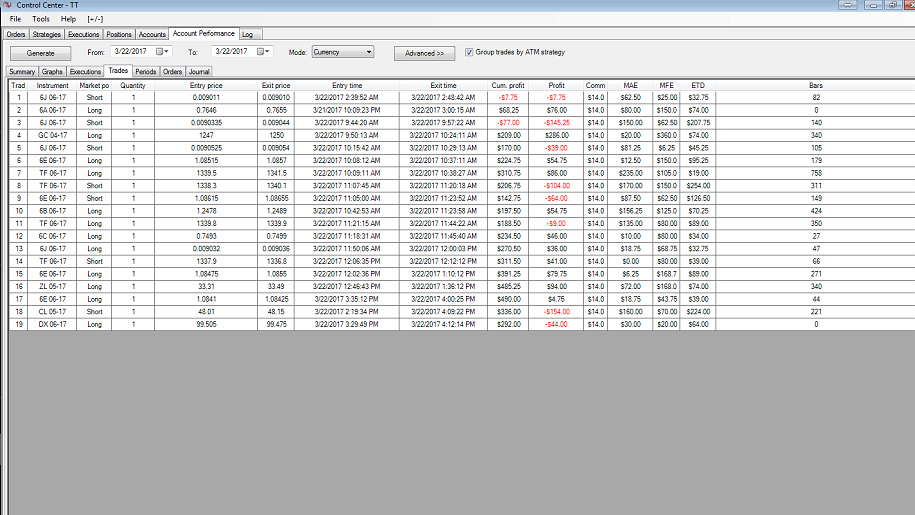Open the To date calendar picker
This screenshot has height=515, width=915.
point(263,51)
